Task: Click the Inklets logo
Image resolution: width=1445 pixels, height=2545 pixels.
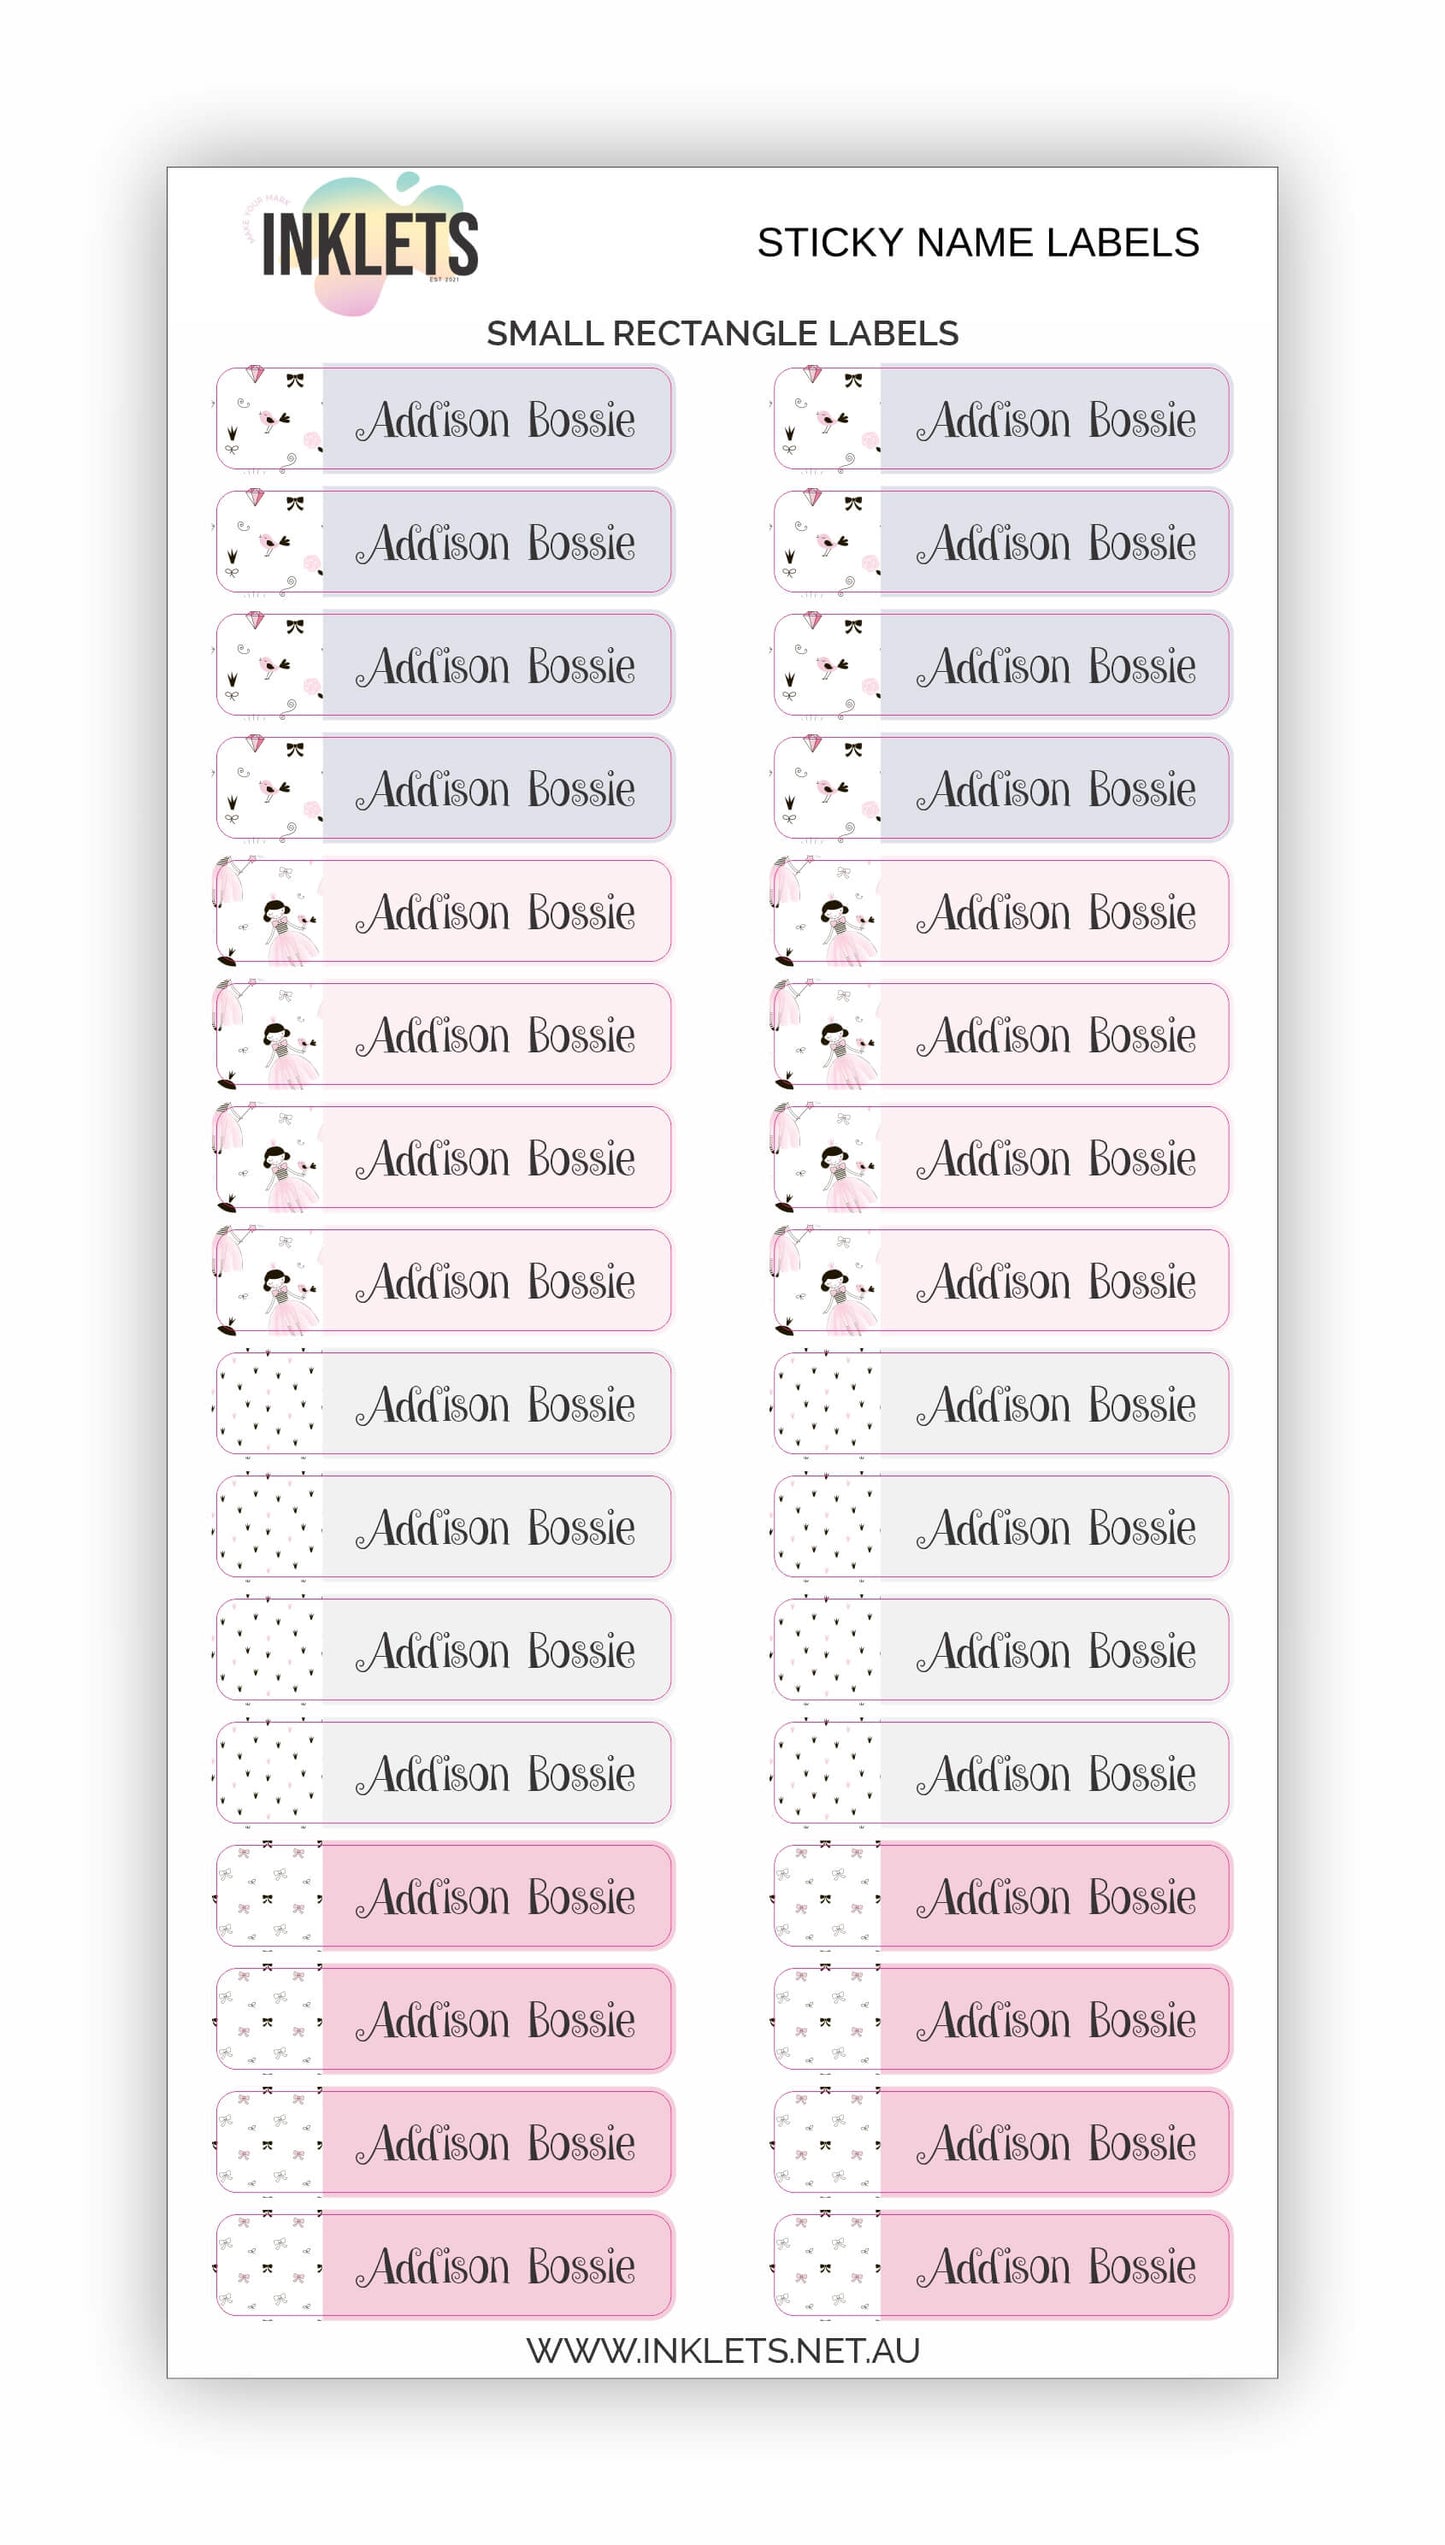Action: pos(368,244)
